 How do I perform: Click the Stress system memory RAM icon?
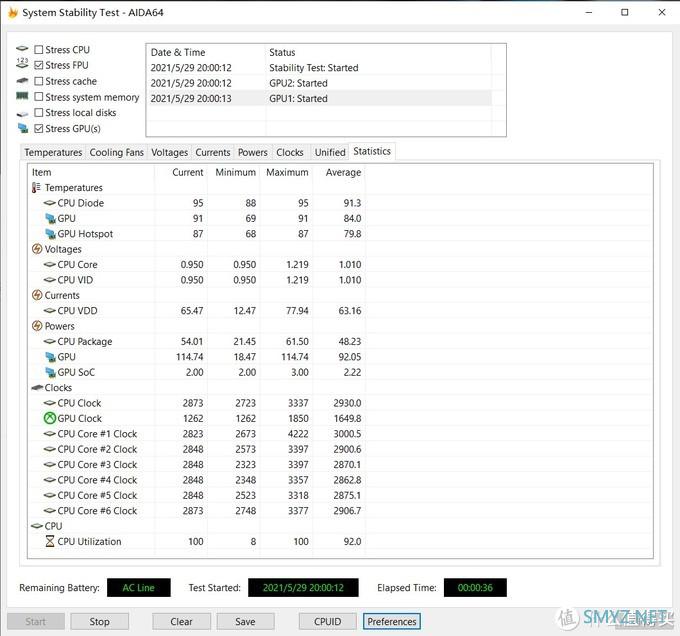coord(22,96)
